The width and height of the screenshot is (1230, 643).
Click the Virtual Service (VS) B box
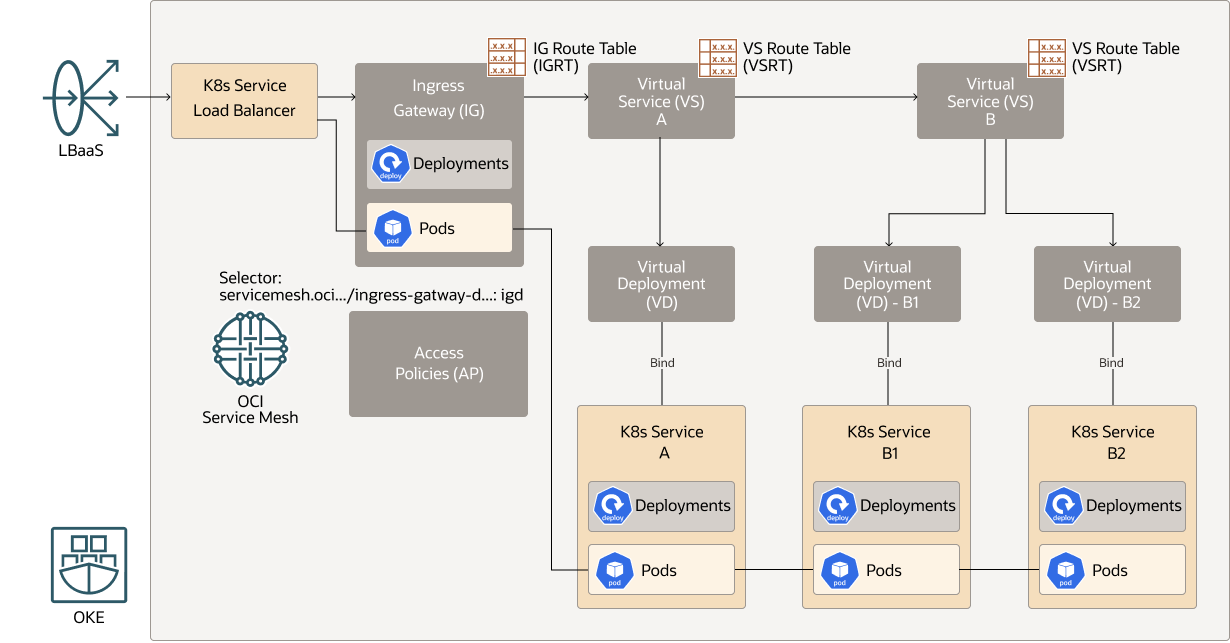(990, 100)
